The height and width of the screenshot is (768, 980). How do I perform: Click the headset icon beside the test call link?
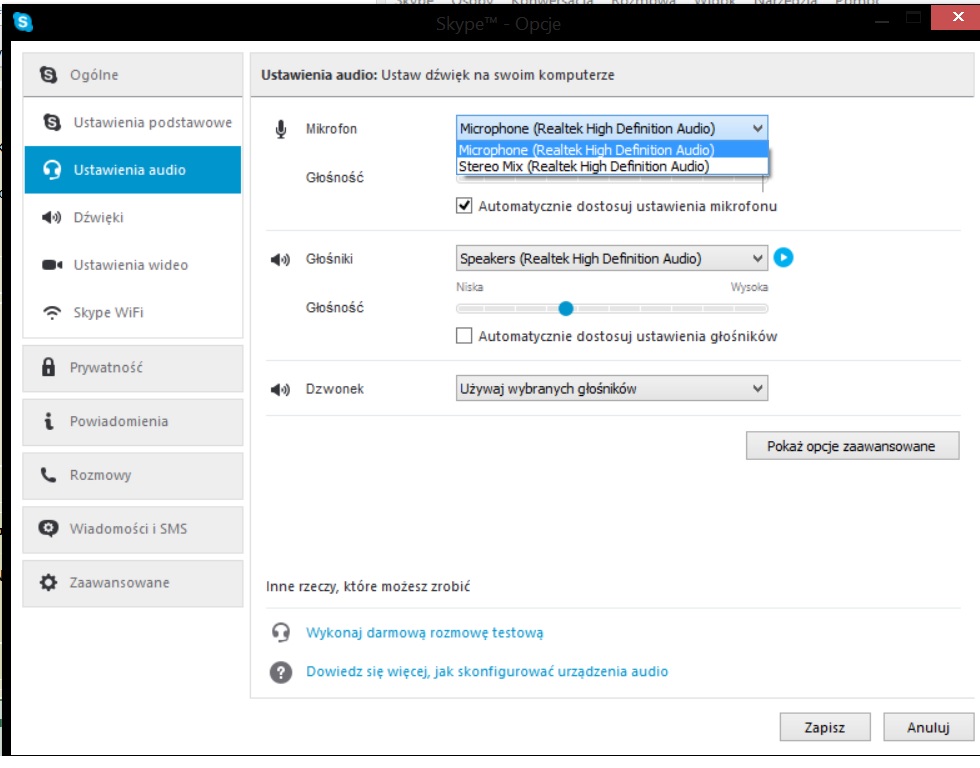coord(281,632)
